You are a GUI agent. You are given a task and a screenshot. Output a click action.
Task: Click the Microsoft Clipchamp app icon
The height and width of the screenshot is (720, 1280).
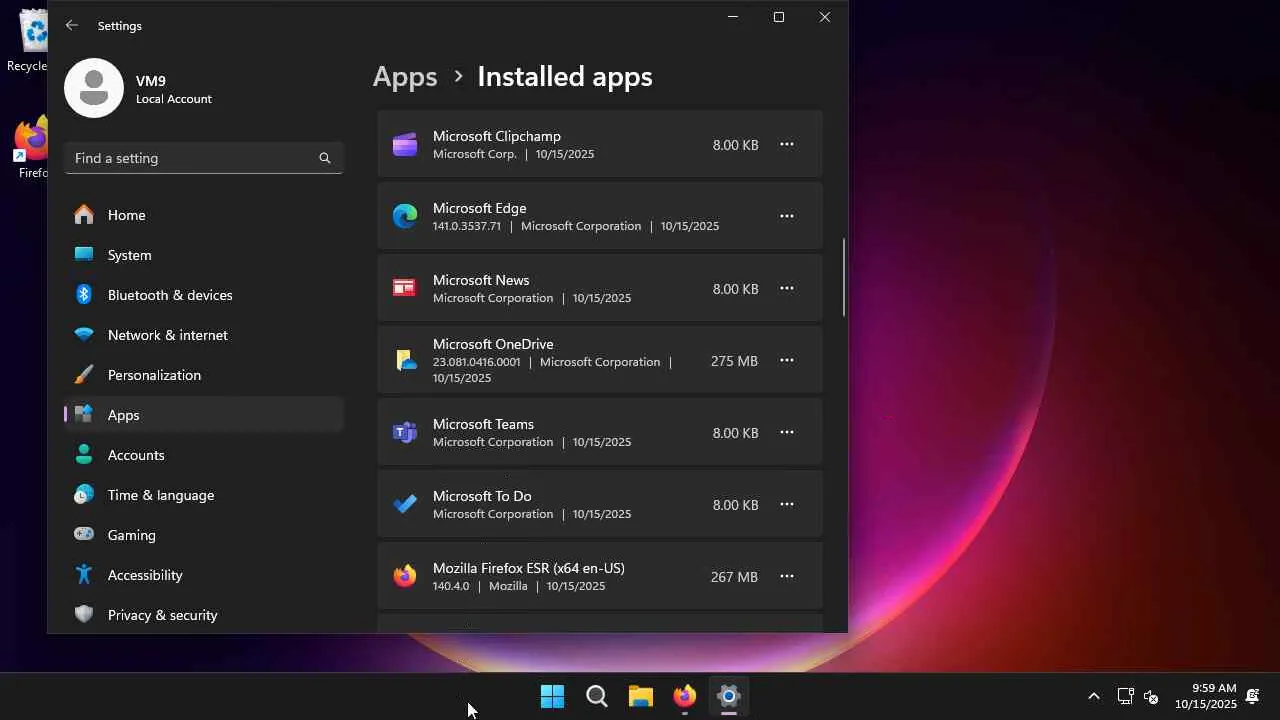[405, 145]
